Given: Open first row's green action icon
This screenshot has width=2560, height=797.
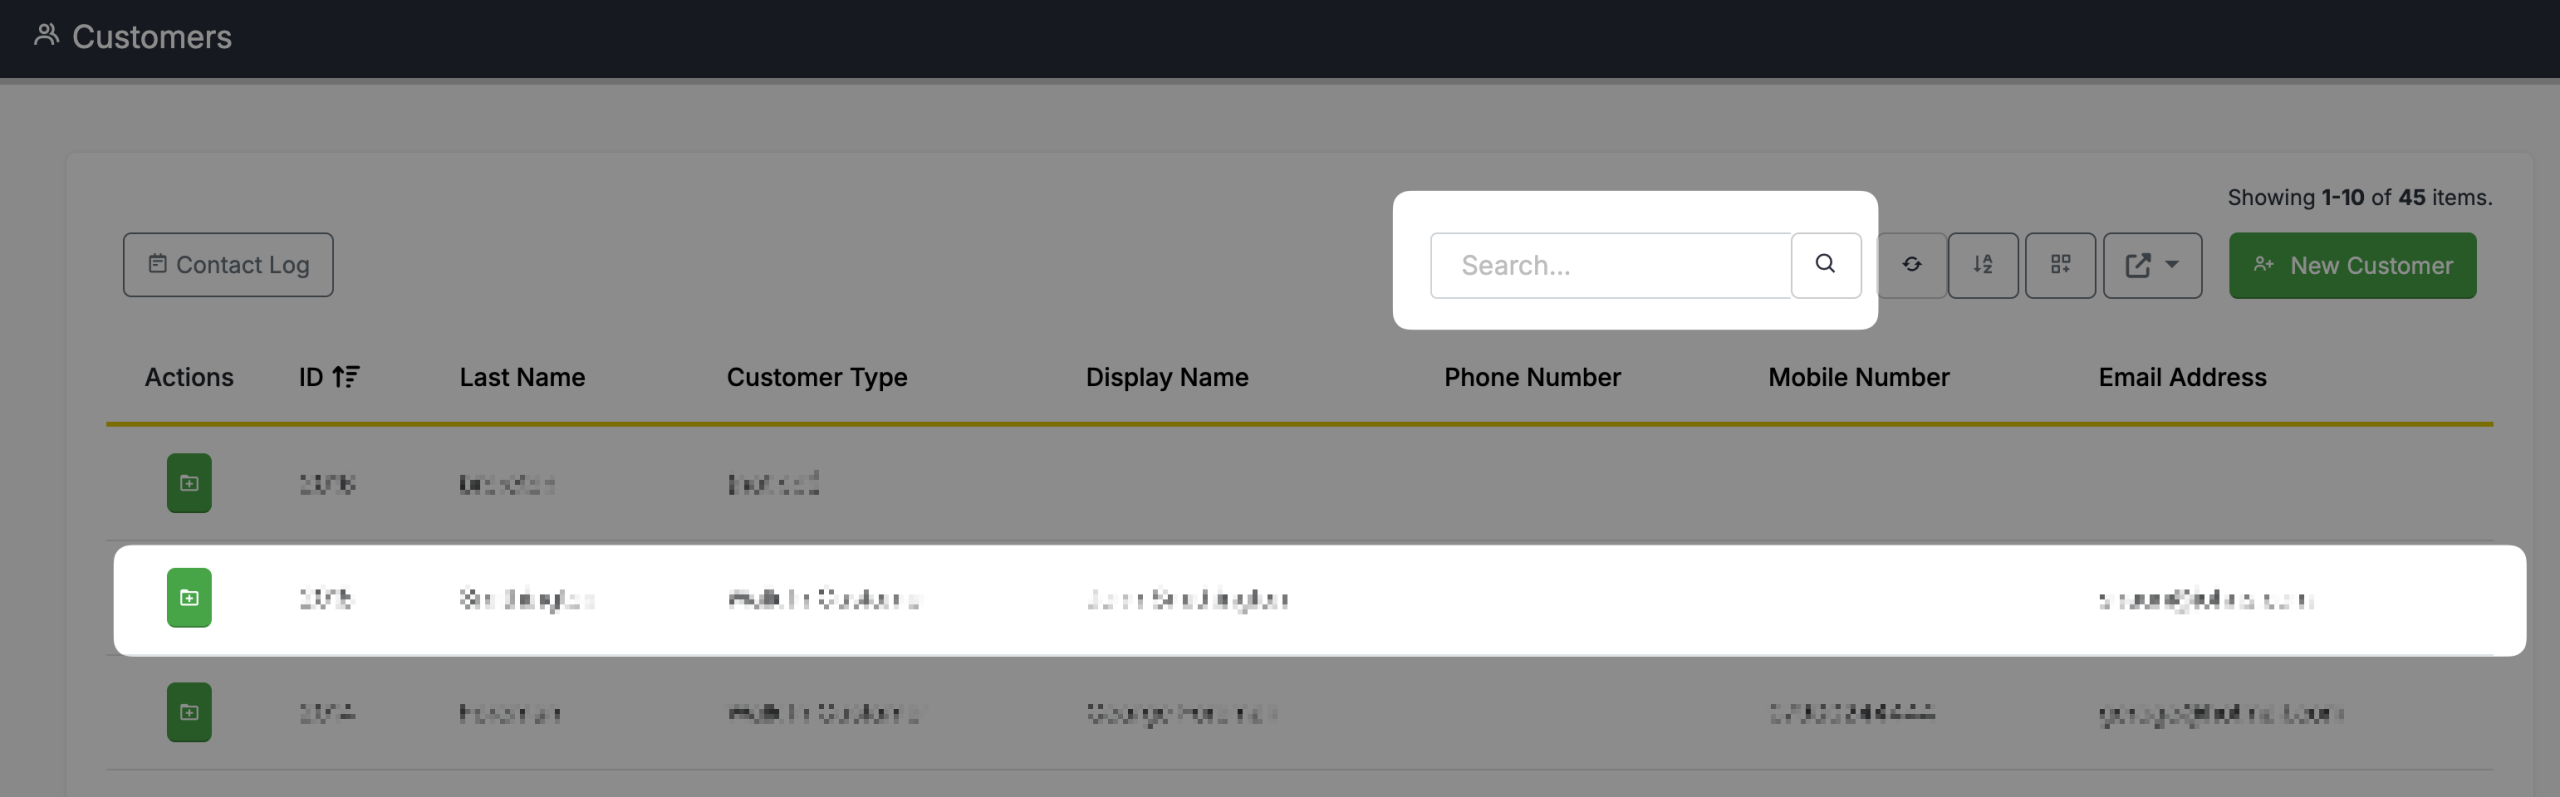Looking at the screenshot, I should click(x=189, y=483).
